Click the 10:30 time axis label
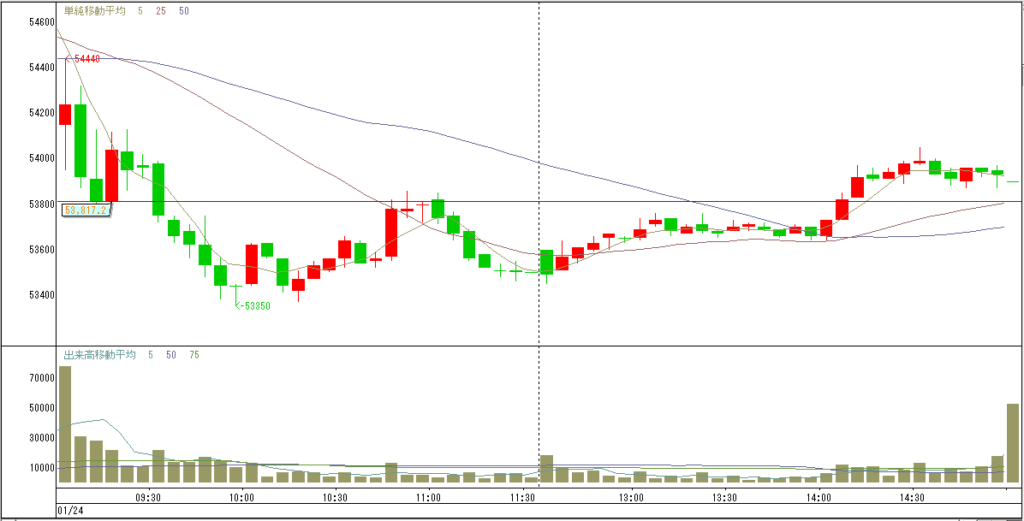Screen dimensions: 1024x521 [334, 497]
